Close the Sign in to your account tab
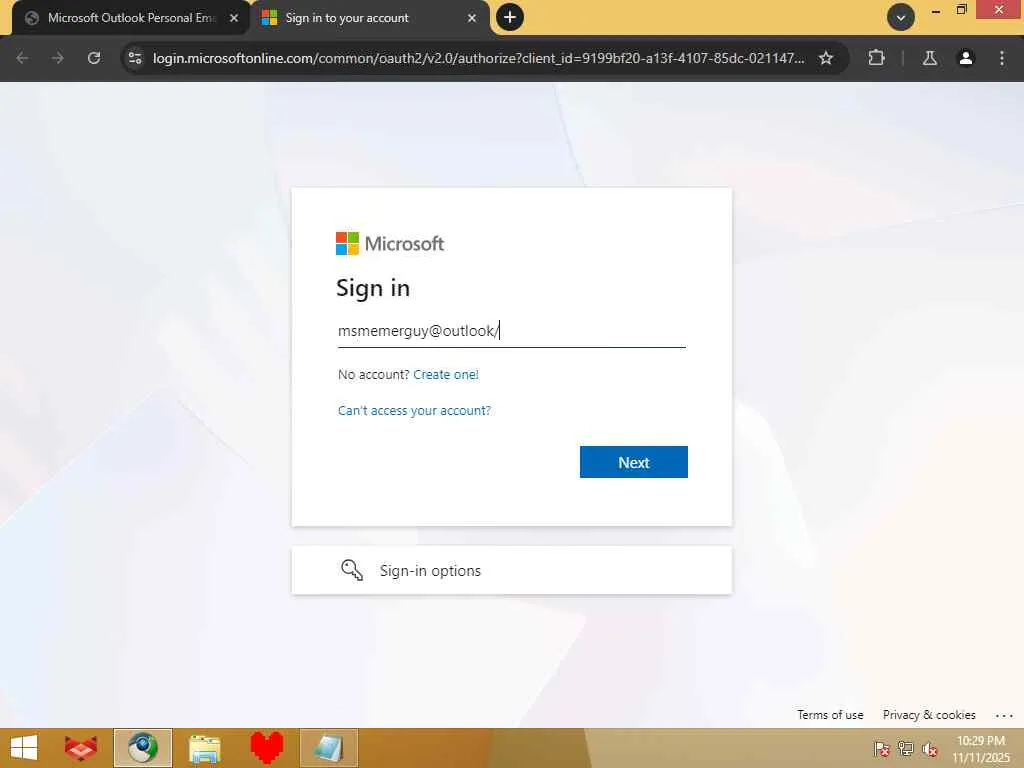1024x768 pixels. pos(472,18)
